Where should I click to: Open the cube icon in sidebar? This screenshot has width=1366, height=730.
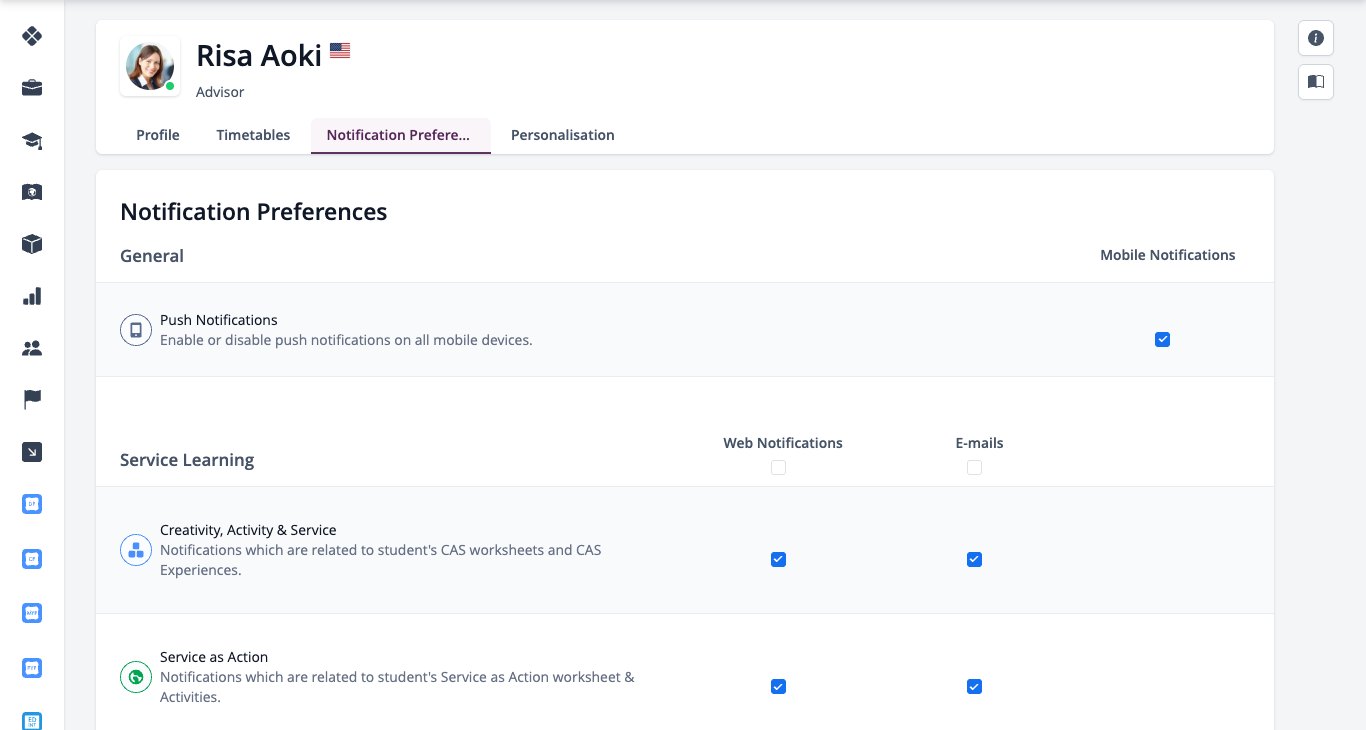[32, 244]
